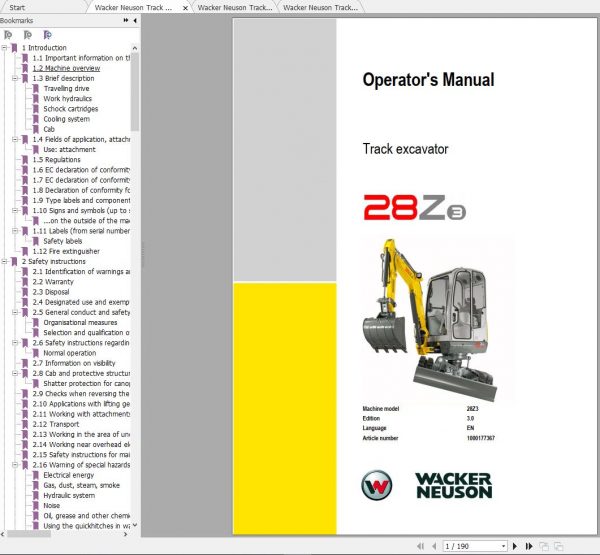Click bookmark icon beside 2.14 Working near overhead
600x555 pixels.
point(25,445)
